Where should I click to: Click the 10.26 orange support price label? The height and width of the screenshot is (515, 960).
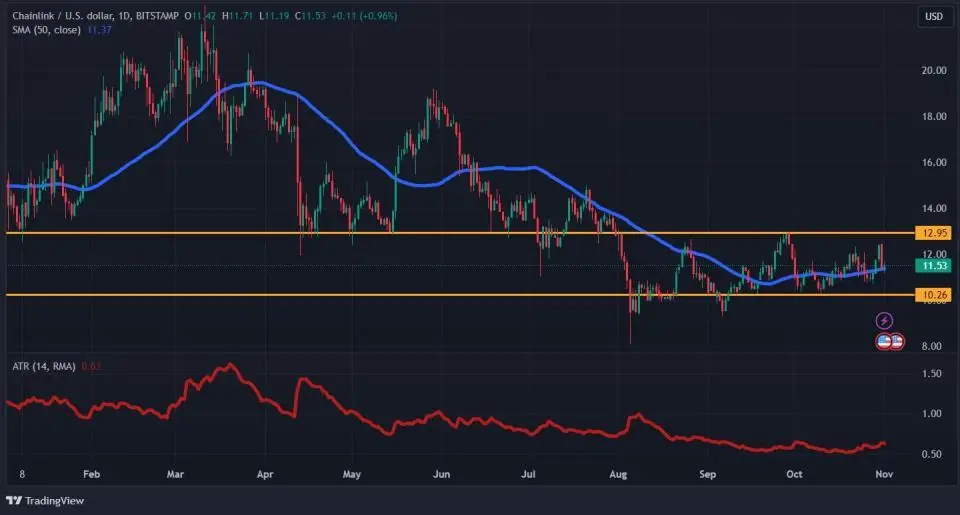point(934,295)
